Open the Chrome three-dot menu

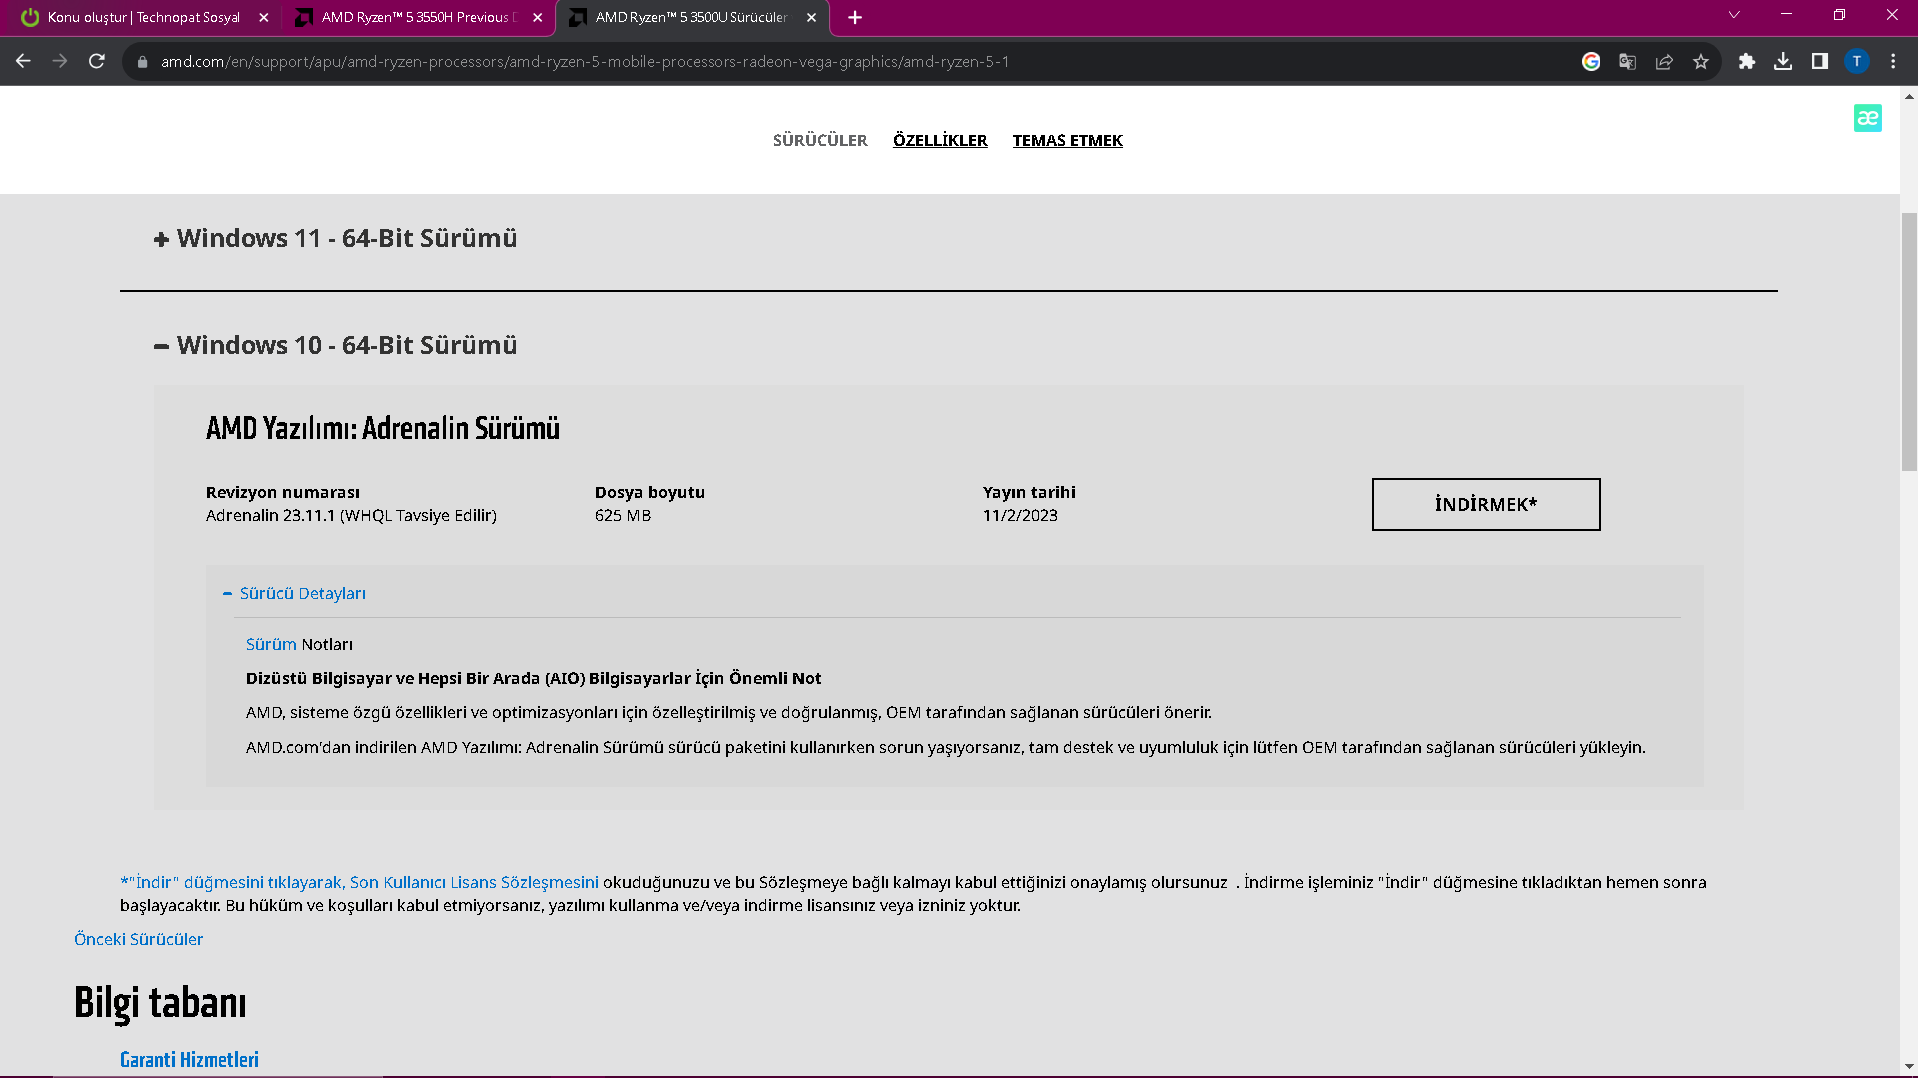pyautogui.click(x=1893, y=62)
